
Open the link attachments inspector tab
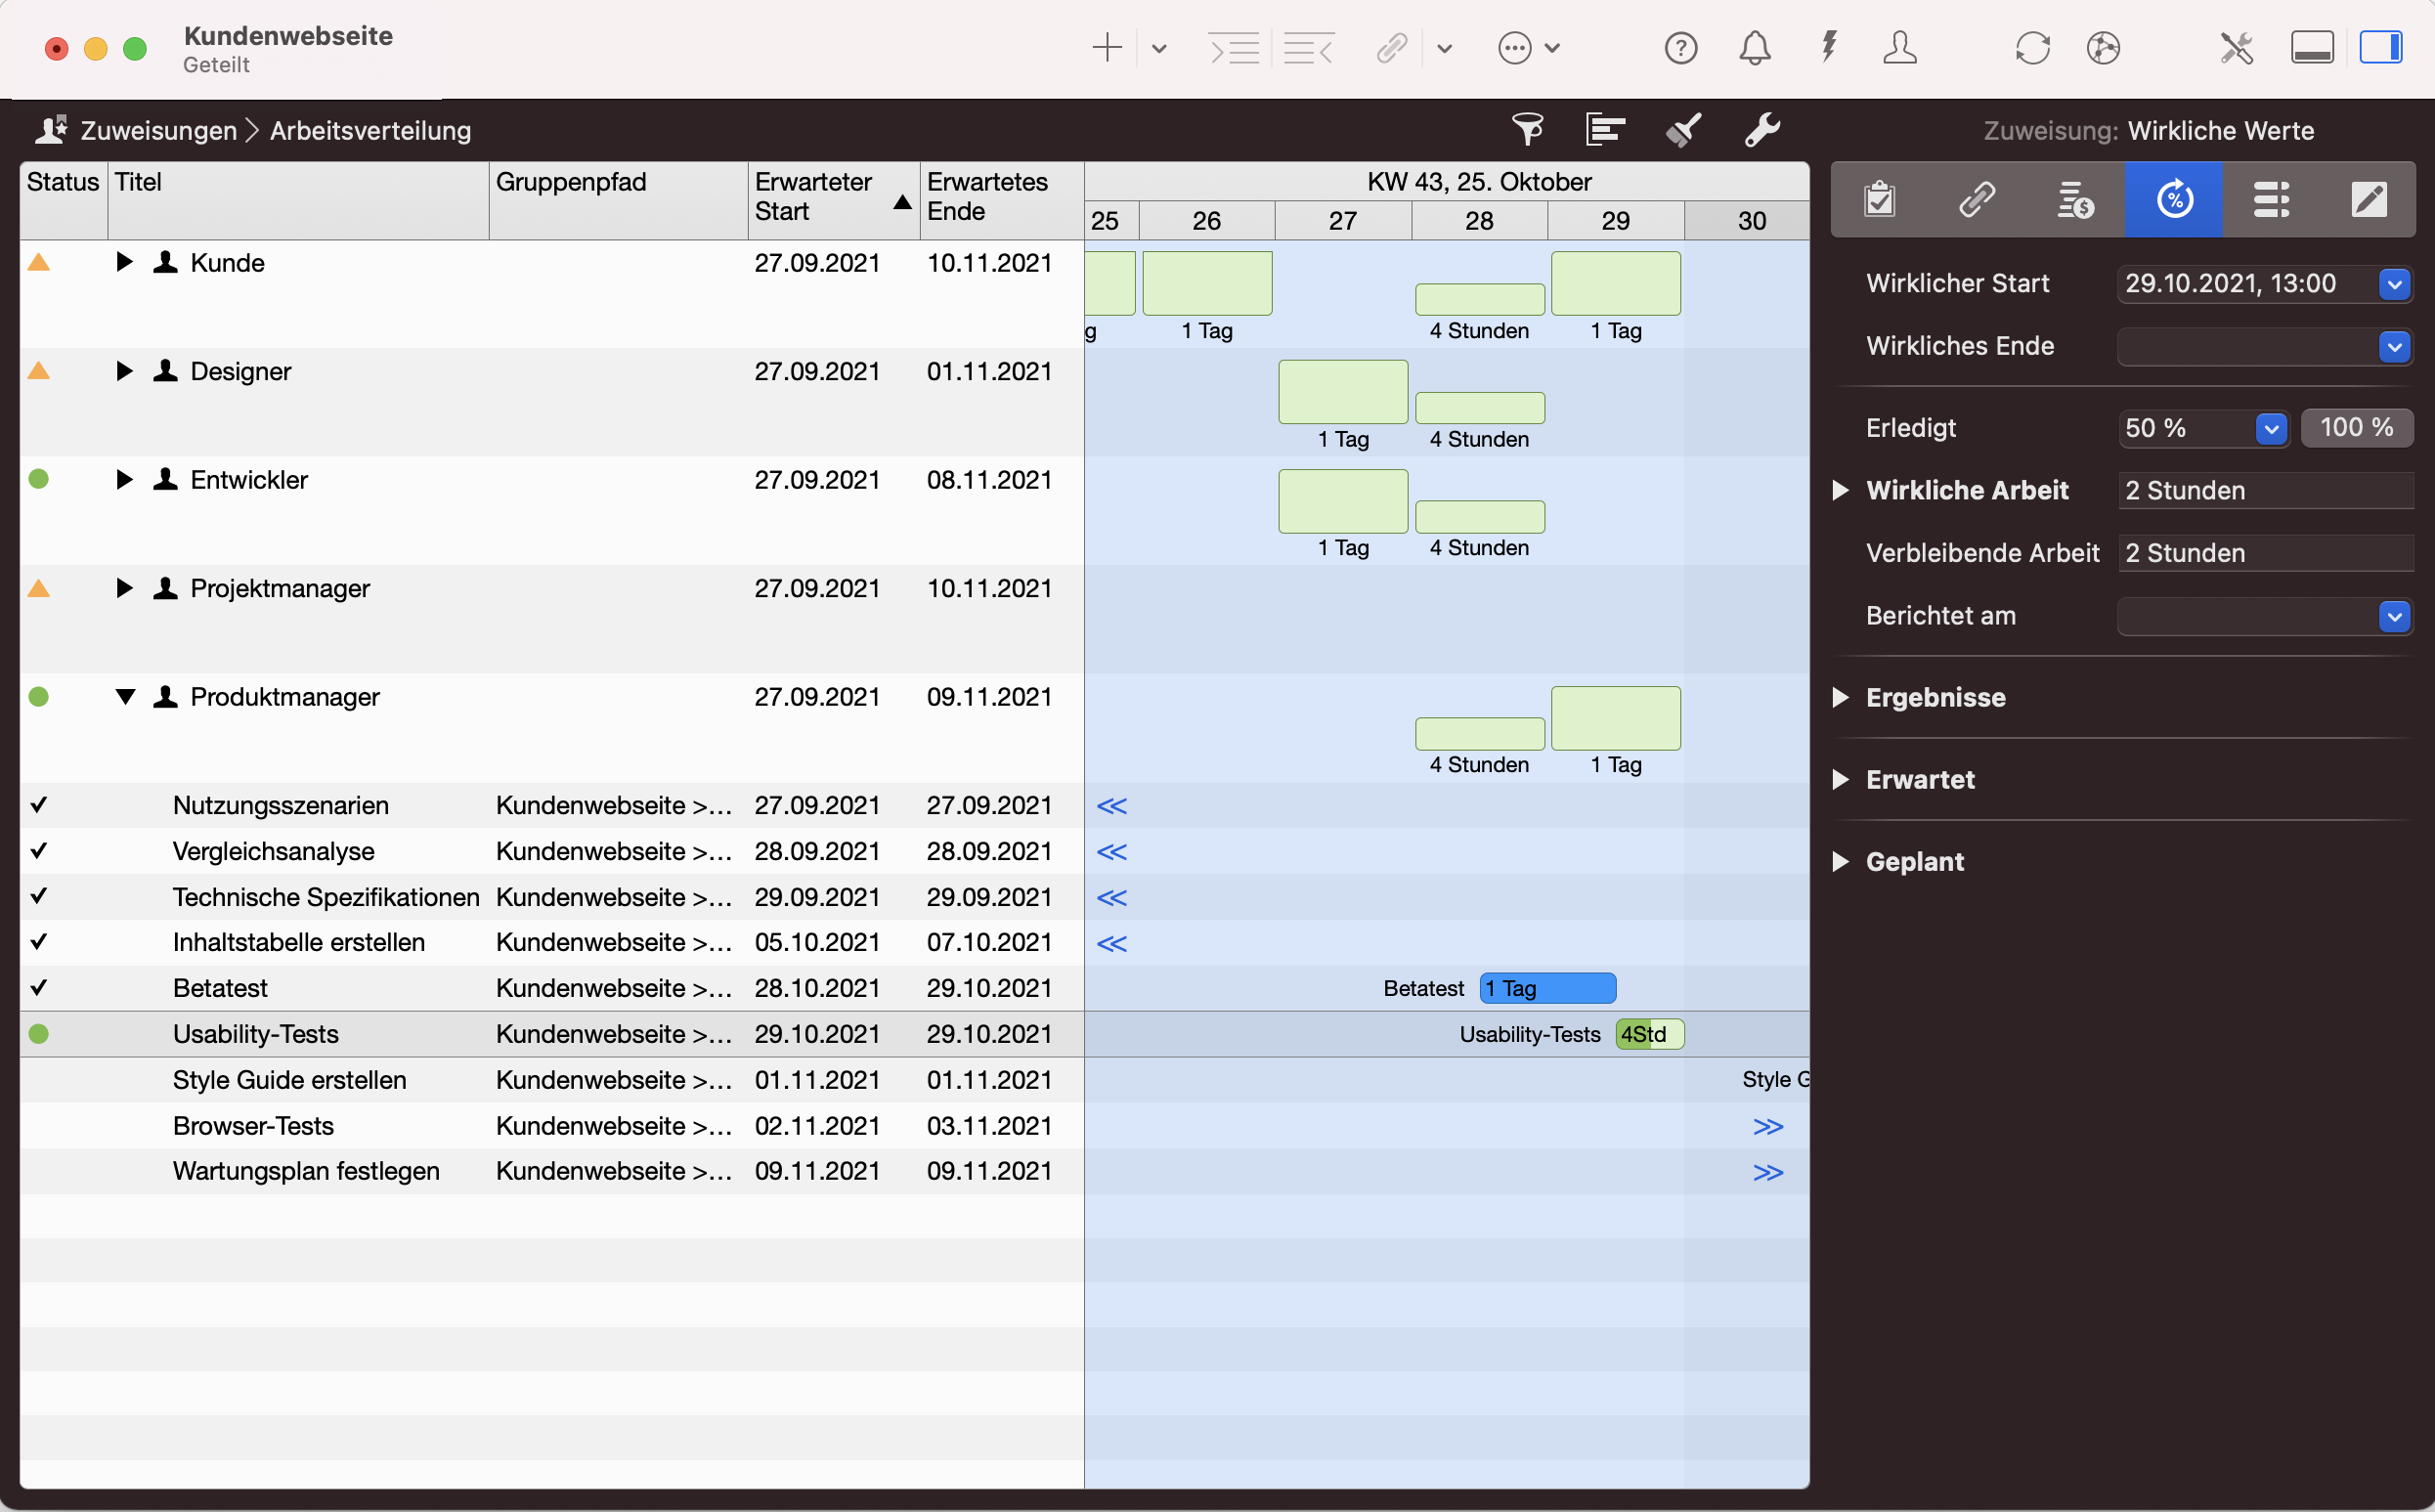coord(1976,200)
